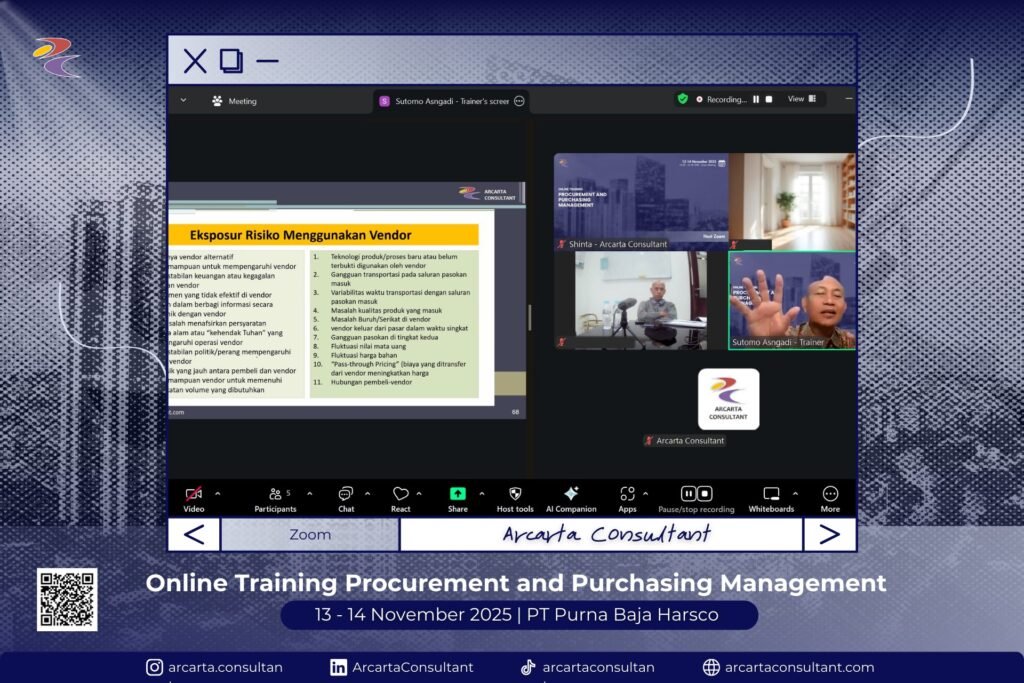Viewport: 1024px width, 683px height.
Task: Expand the arrow next to Video
Action: (x=218, y=493)
